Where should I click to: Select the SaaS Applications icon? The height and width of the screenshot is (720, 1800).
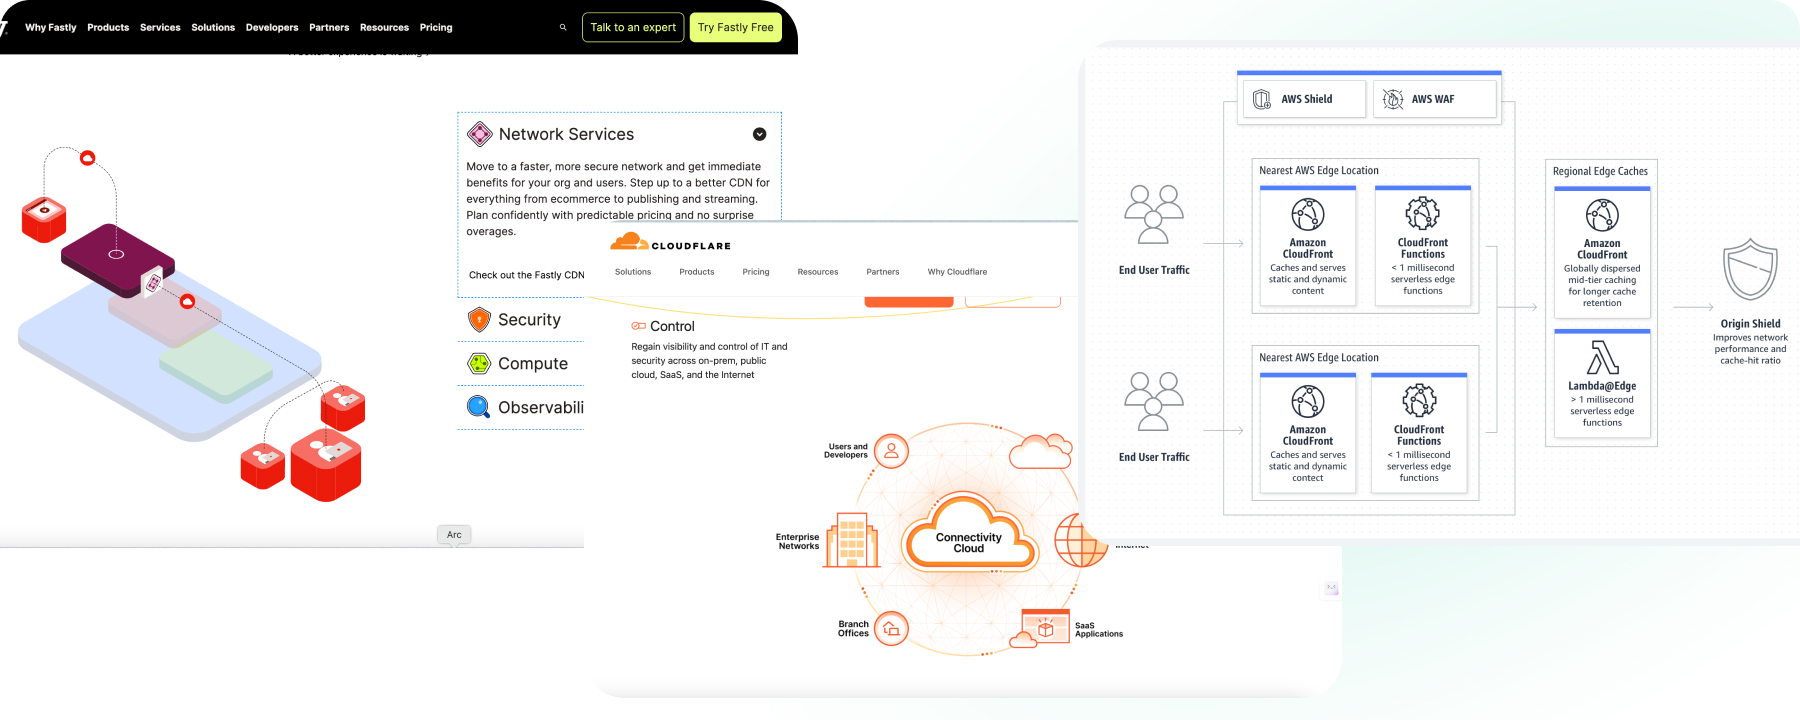point(1040,629)
